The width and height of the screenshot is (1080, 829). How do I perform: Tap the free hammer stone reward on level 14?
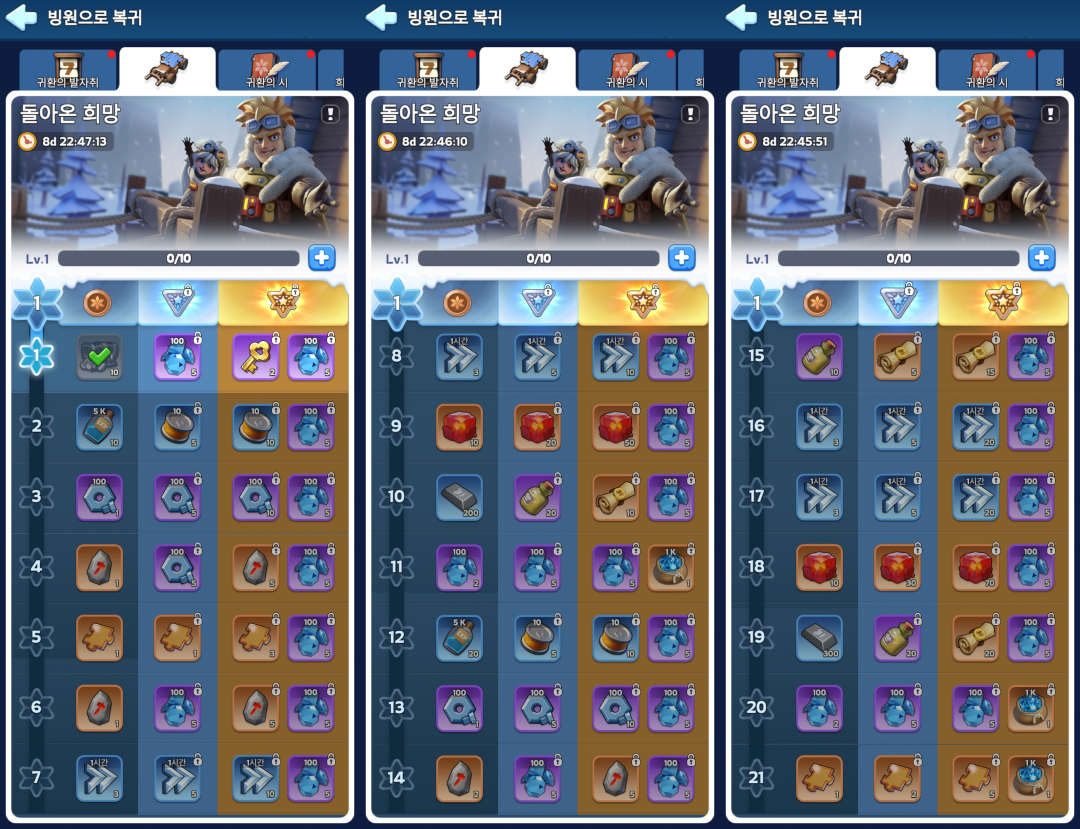(x=459, y=779)
